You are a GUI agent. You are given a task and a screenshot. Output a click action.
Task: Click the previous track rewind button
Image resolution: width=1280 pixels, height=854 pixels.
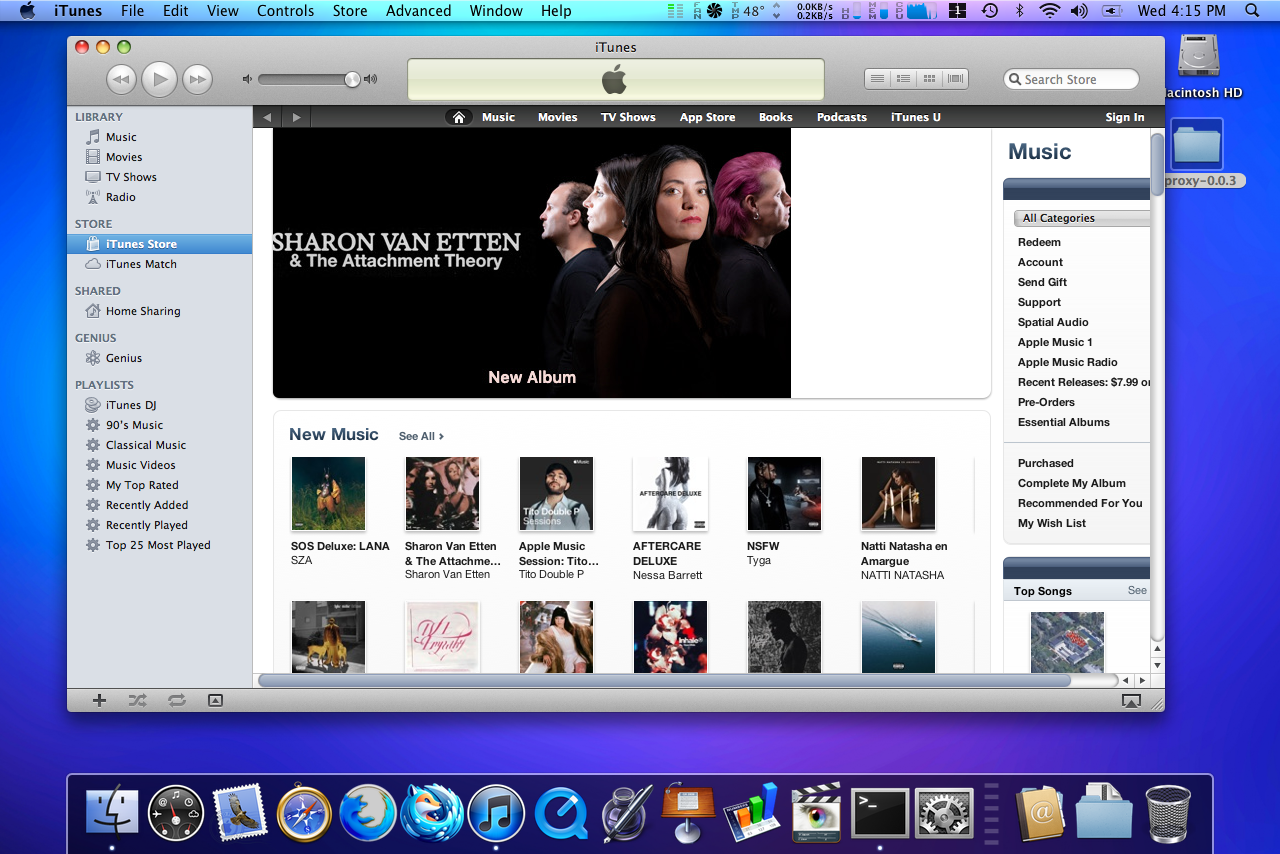(x=121, y=80)
